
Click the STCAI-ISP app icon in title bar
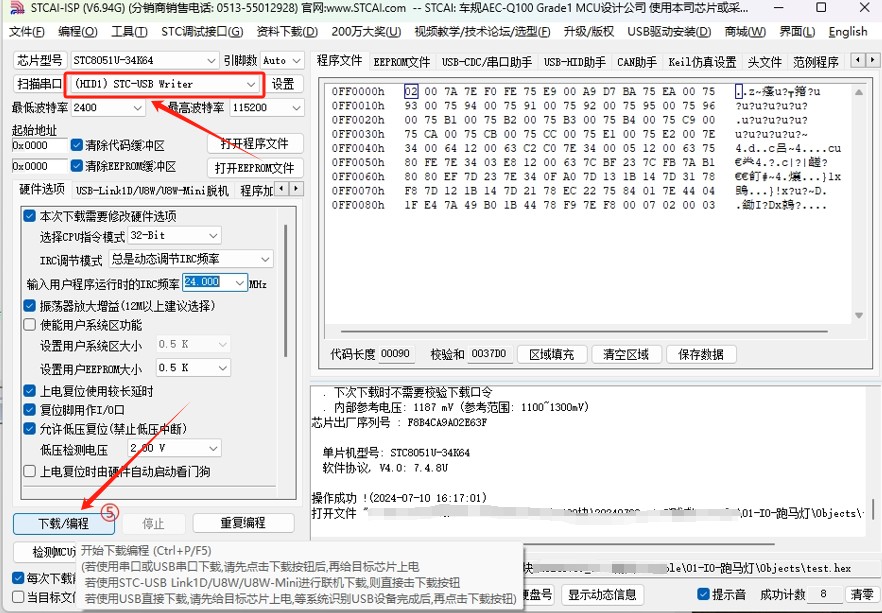click(17, 8)
